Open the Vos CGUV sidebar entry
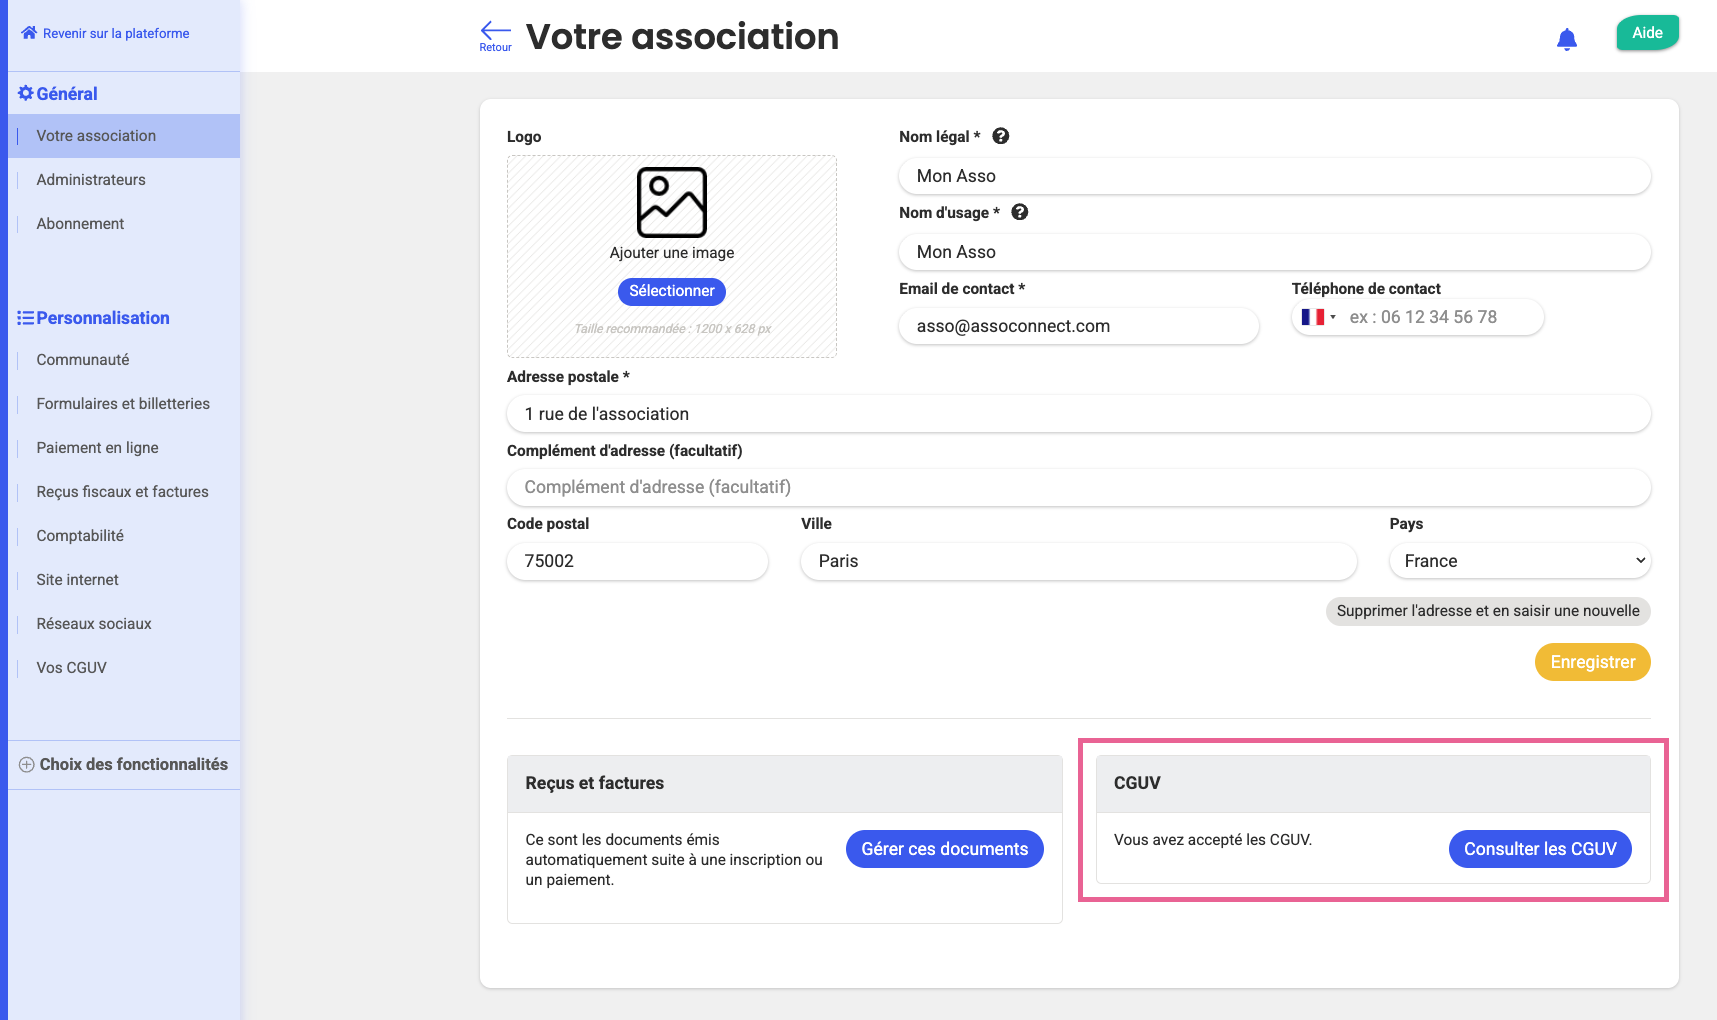 click(x=71, y=668)
